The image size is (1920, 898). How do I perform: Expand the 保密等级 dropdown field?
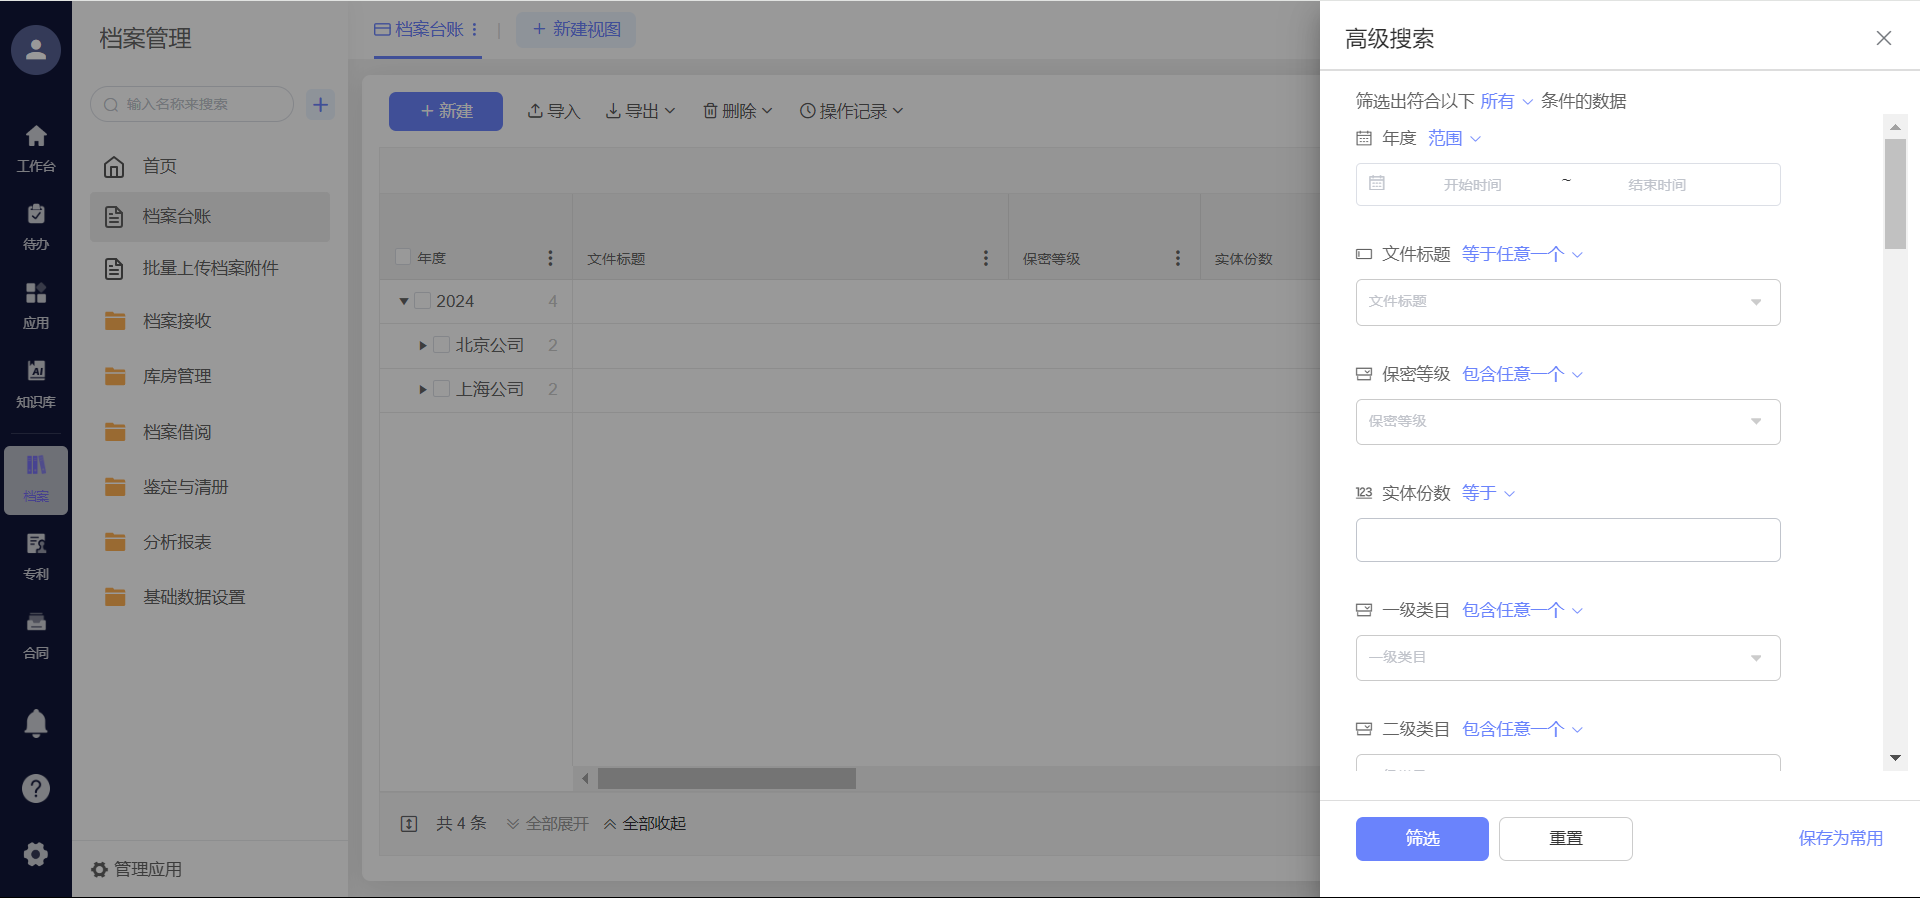coord(1567,422)
